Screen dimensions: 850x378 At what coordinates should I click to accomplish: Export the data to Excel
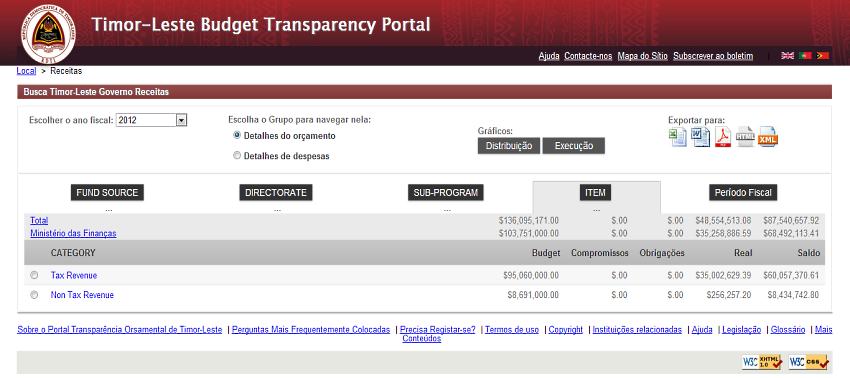point(677,137)
